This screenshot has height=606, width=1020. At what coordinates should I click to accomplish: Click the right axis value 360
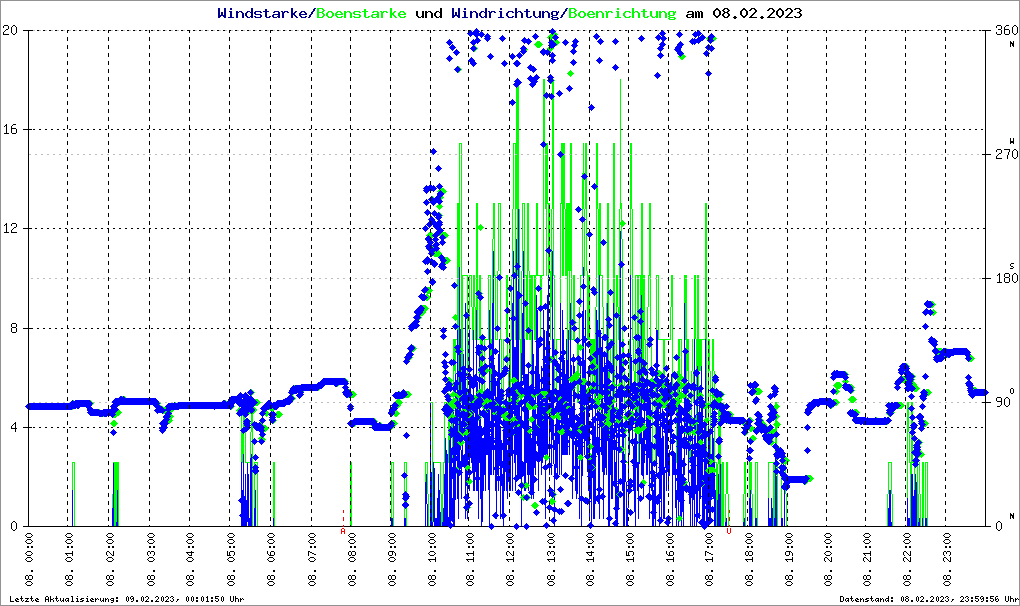(1006, 31)
